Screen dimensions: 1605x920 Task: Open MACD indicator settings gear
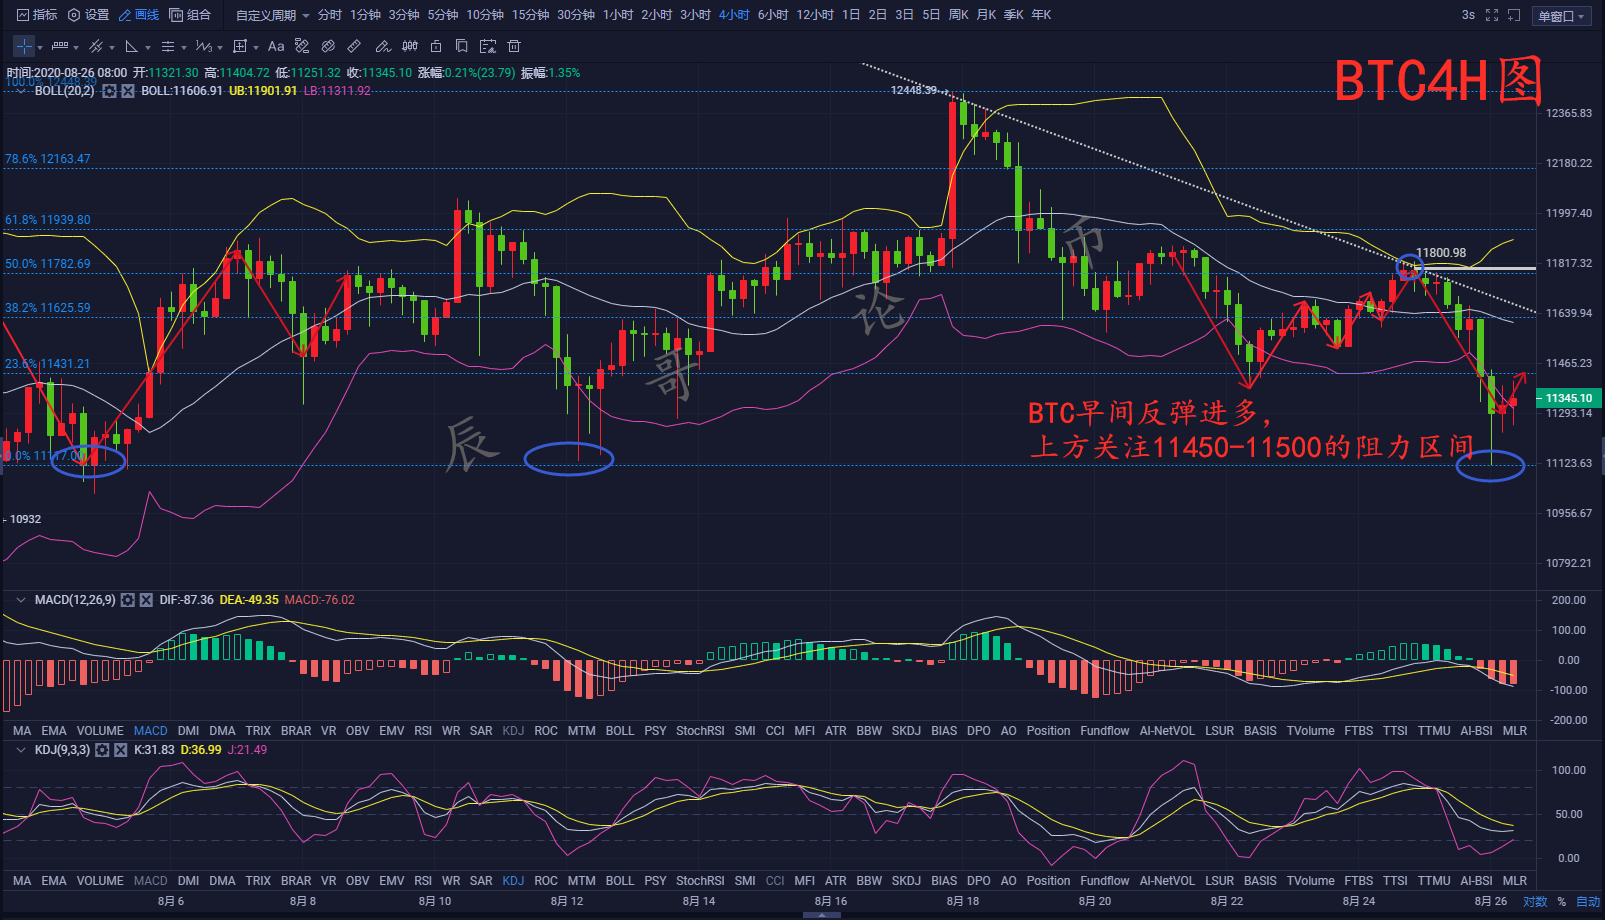pos(128,600)
